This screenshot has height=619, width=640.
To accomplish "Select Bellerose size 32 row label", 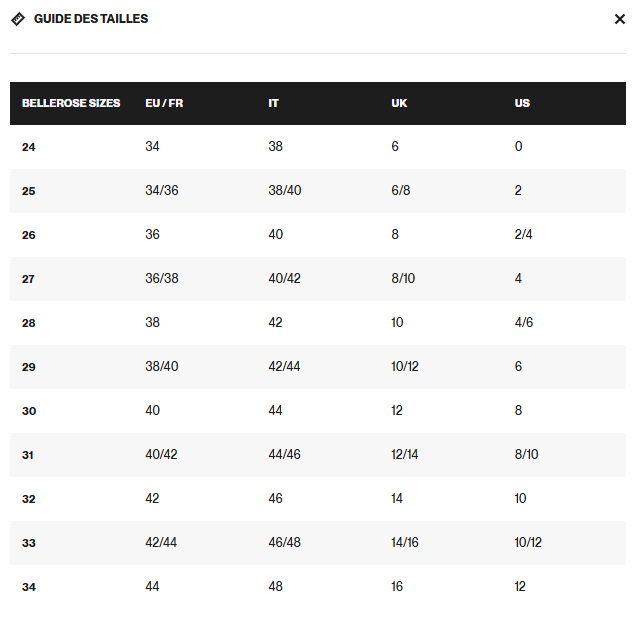I will coord(29,499).
